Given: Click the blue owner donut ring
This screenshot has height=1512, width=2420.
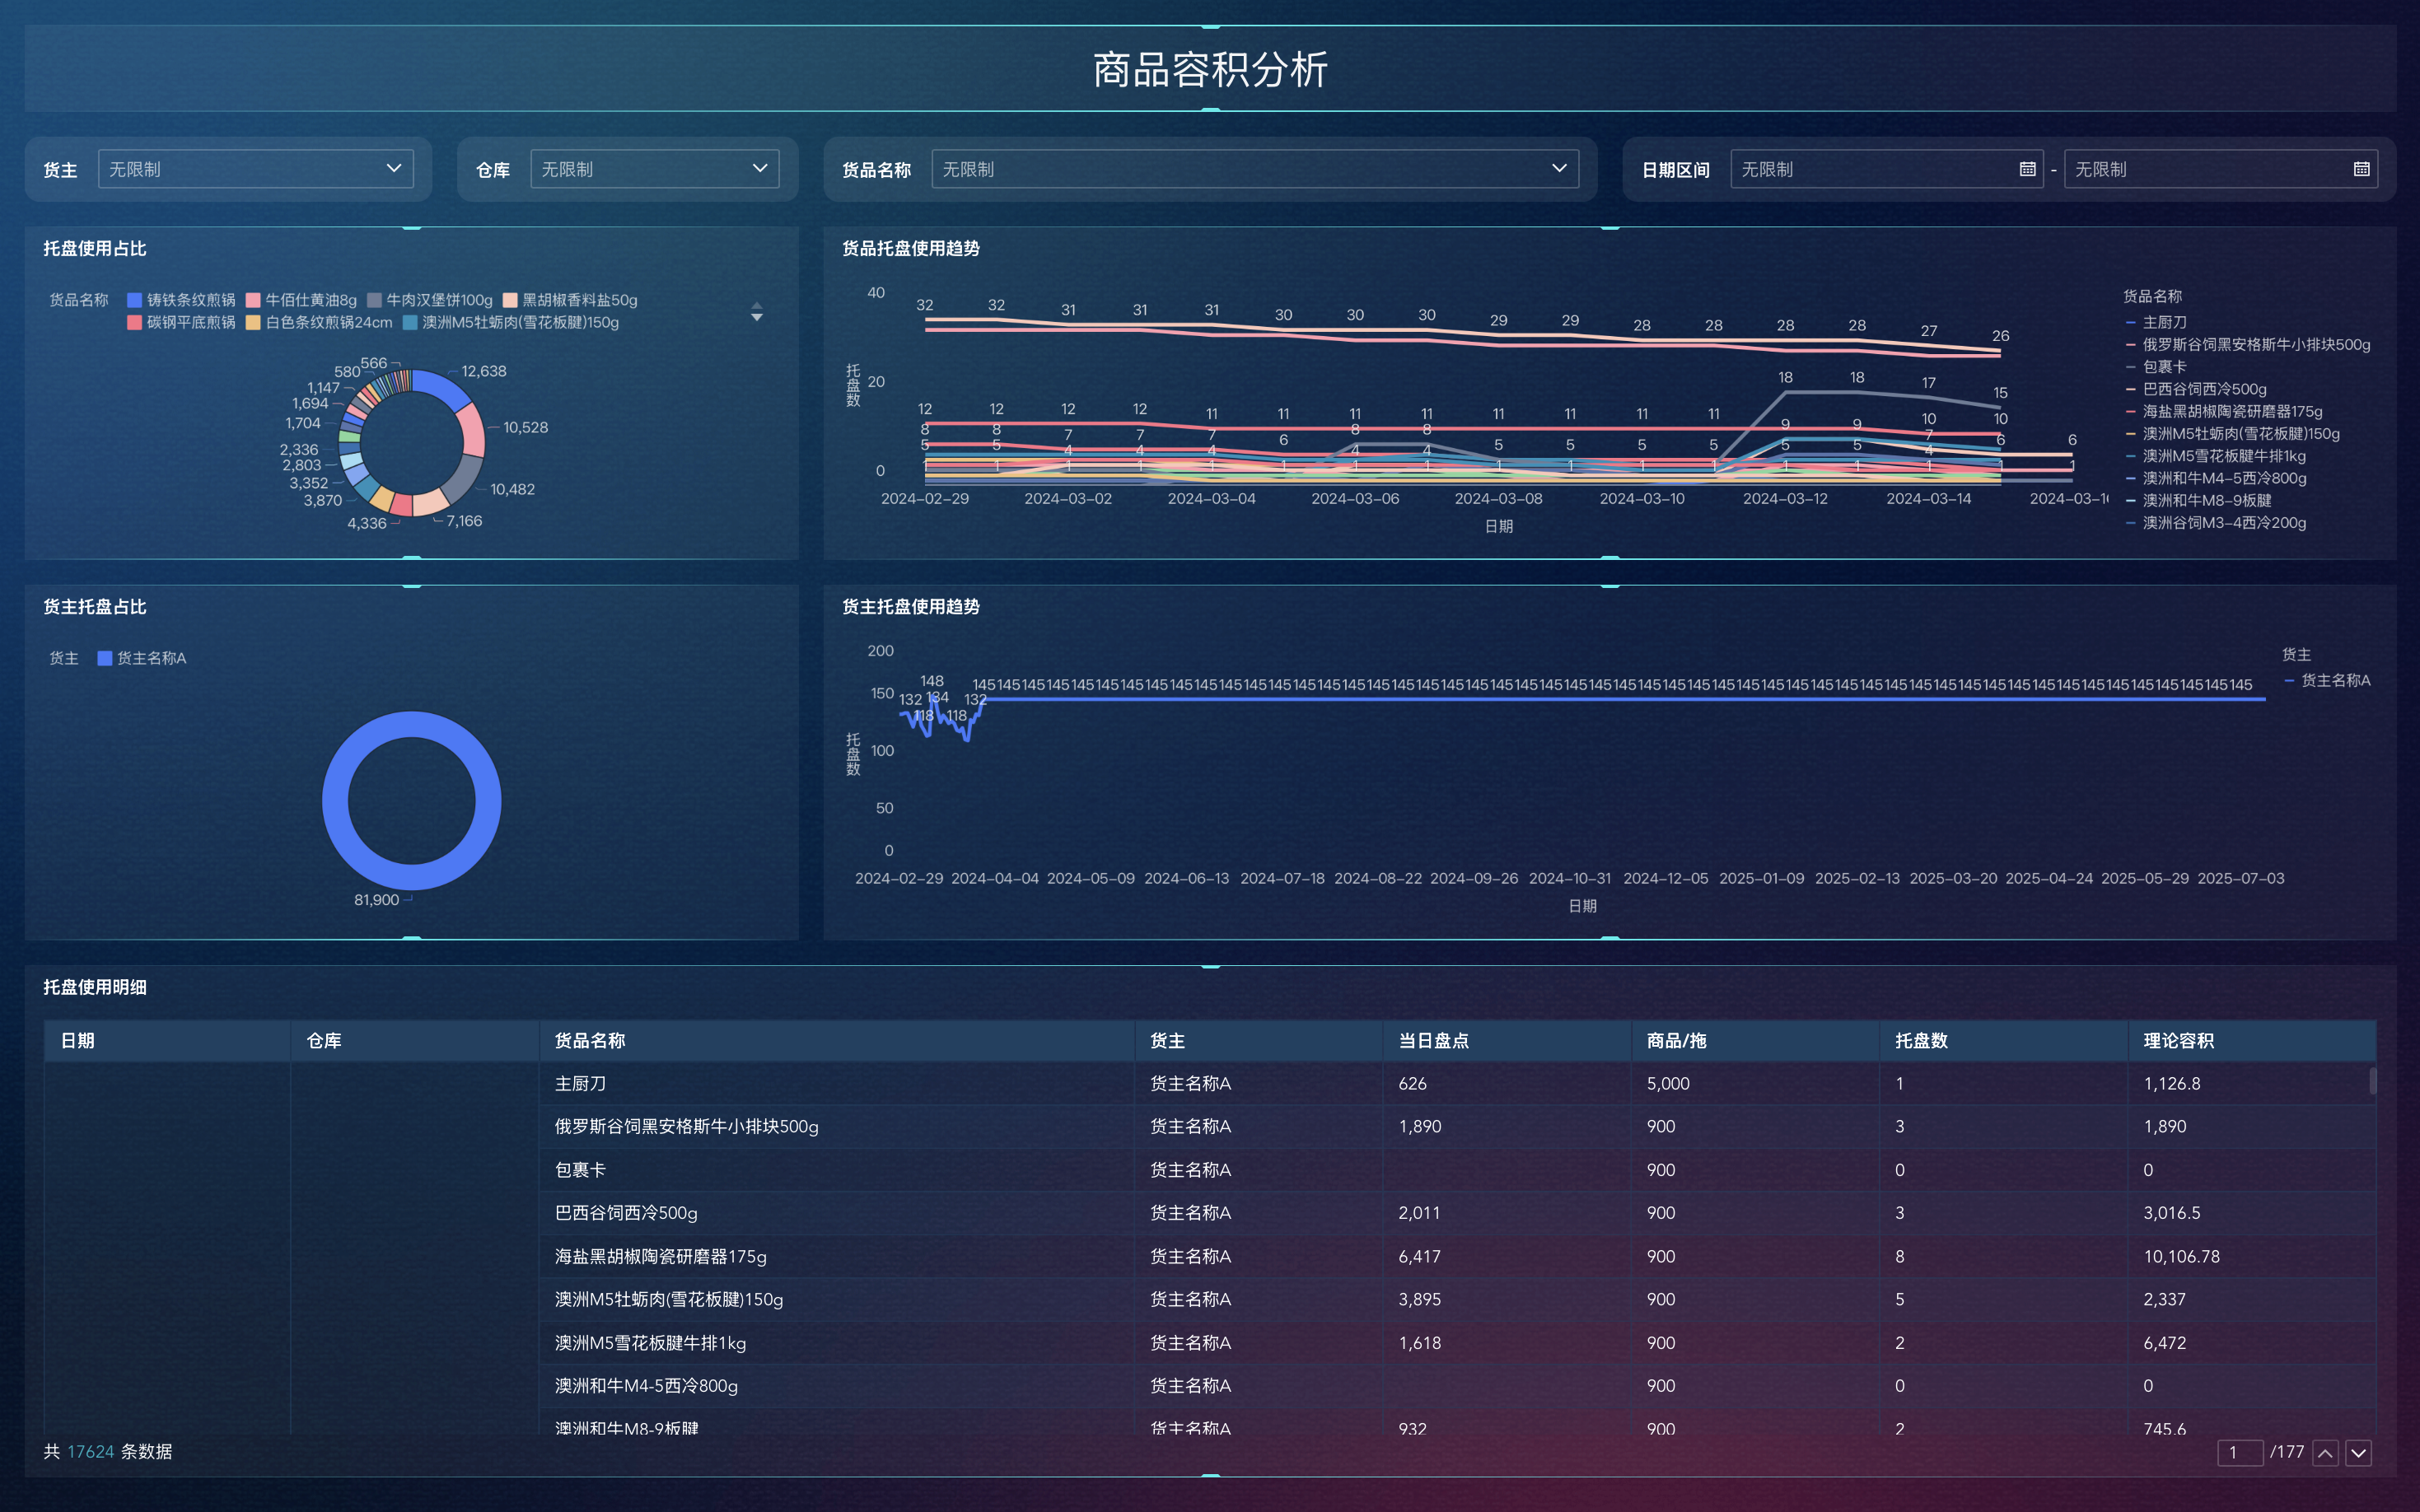Looking at the screenshot, I should pyautogui.click(x=336, y=800).
